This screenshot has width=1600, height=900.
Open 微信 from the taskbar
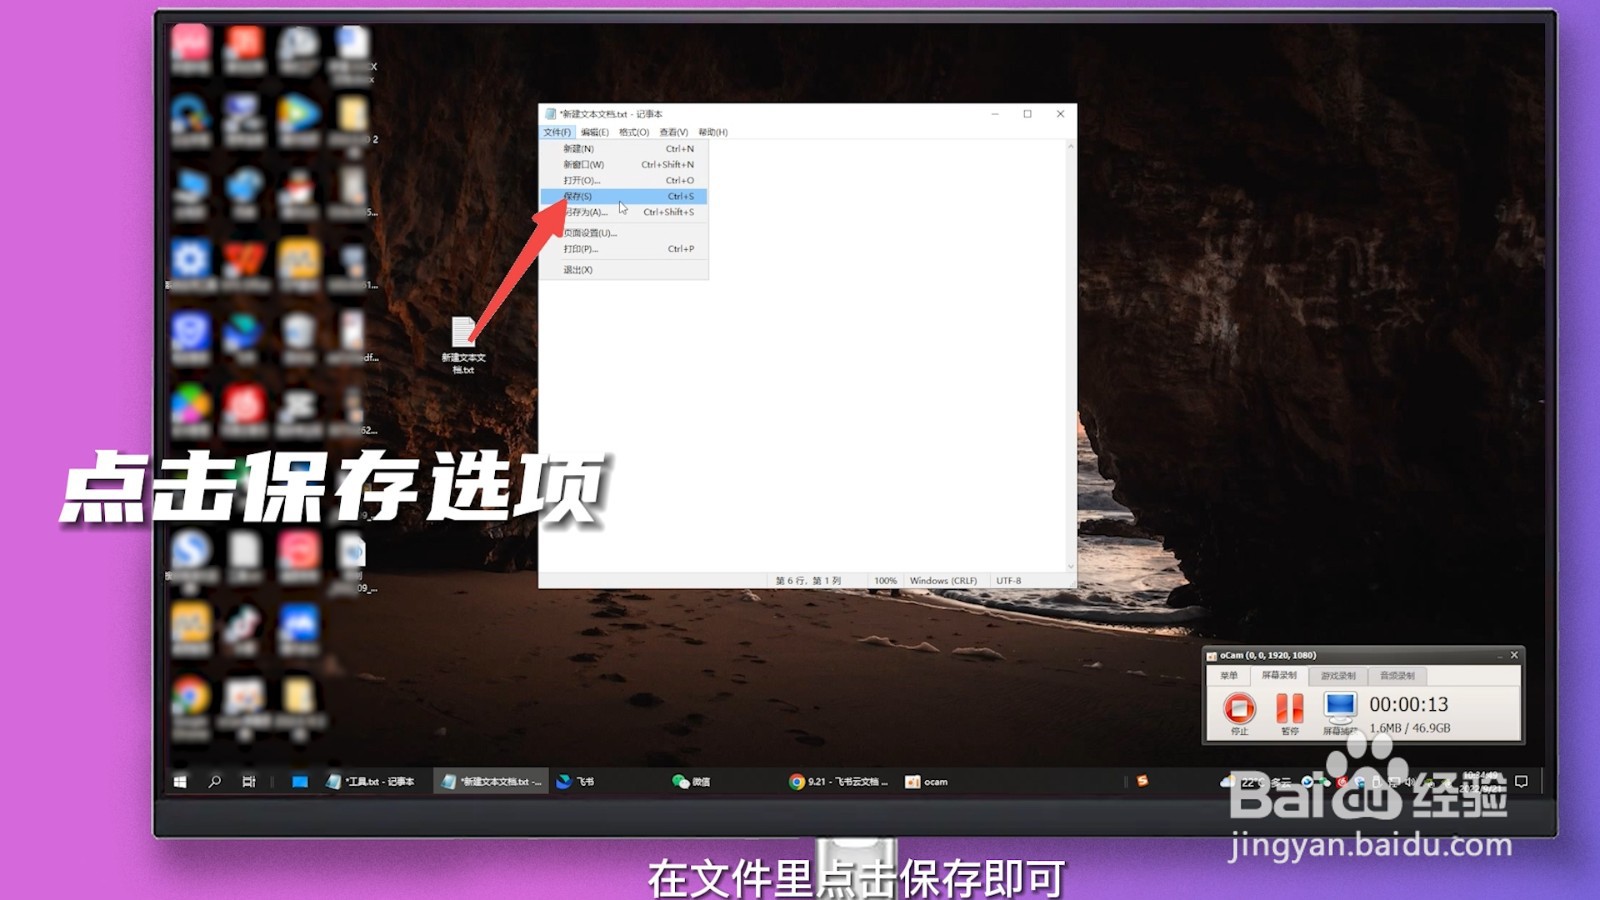[691, 782]
